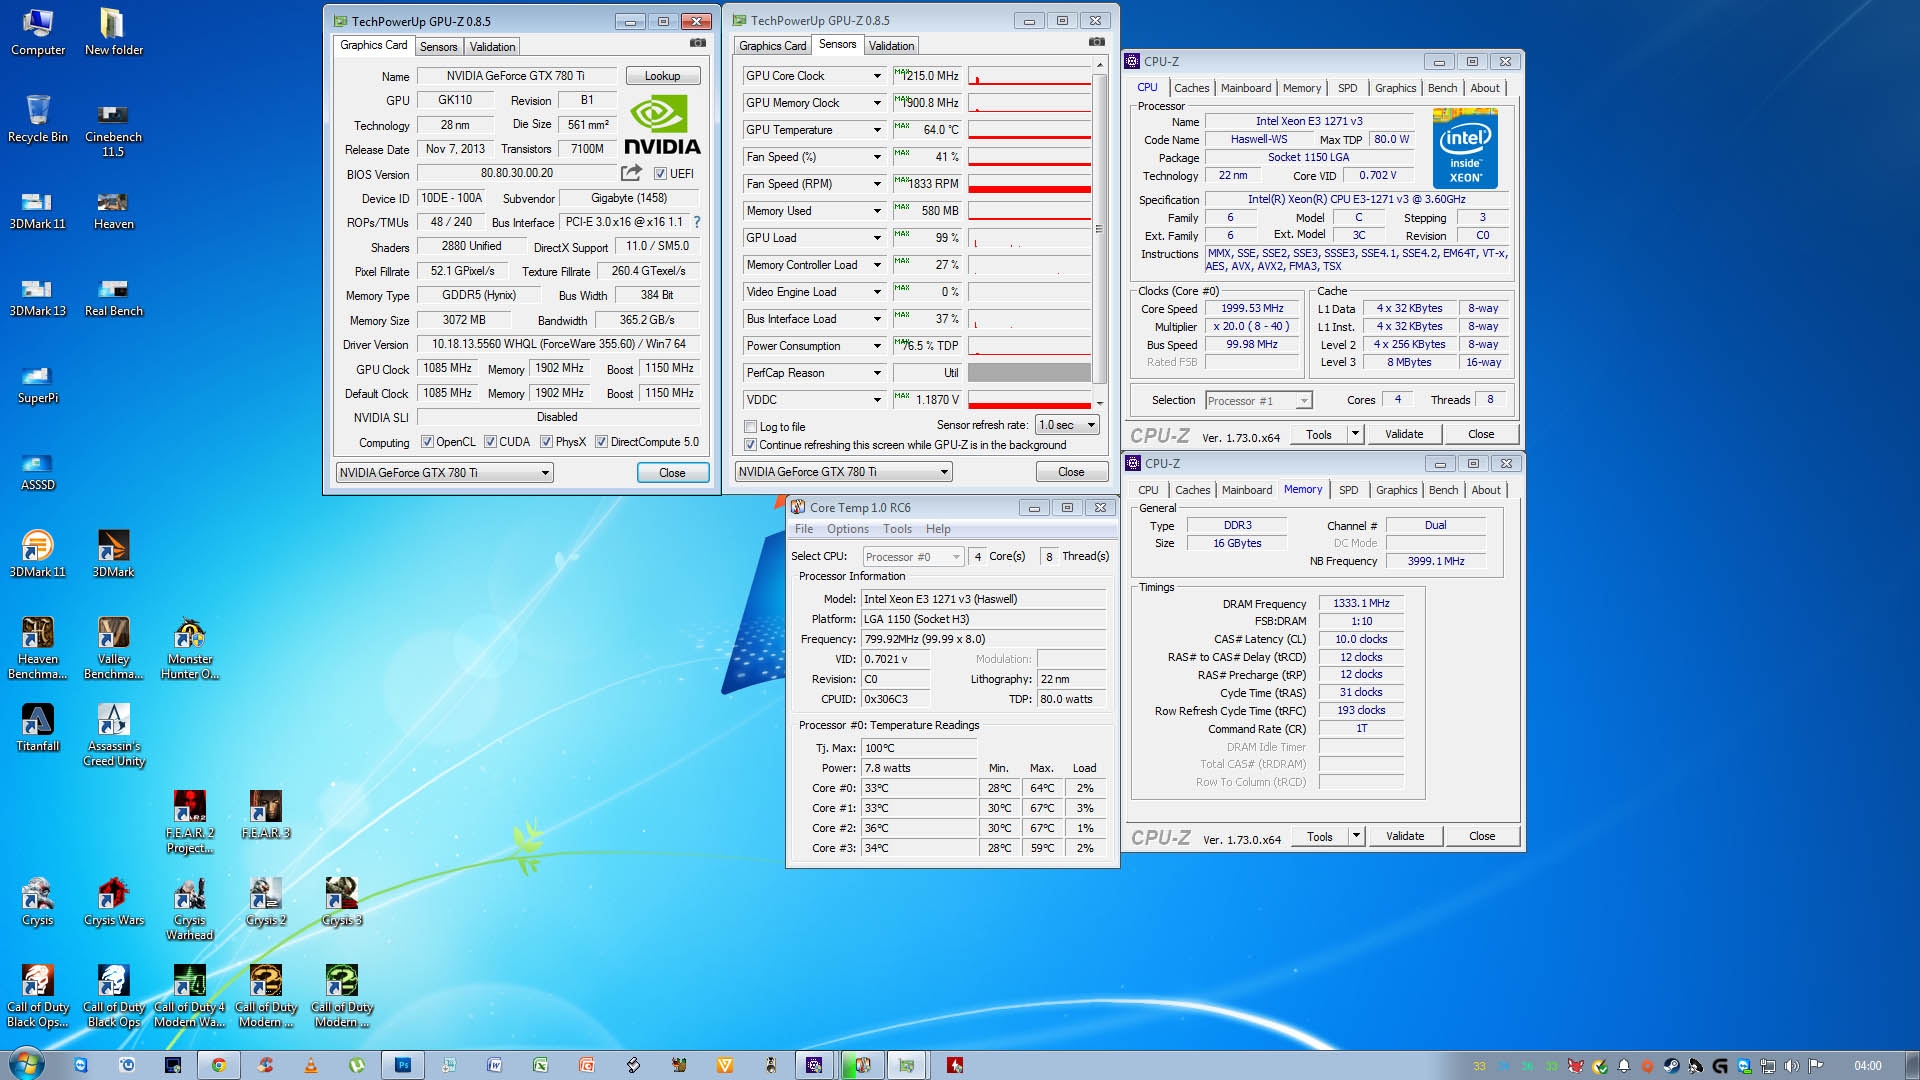
Task: Enable Log to file checkbox
Action: (750, 427)
